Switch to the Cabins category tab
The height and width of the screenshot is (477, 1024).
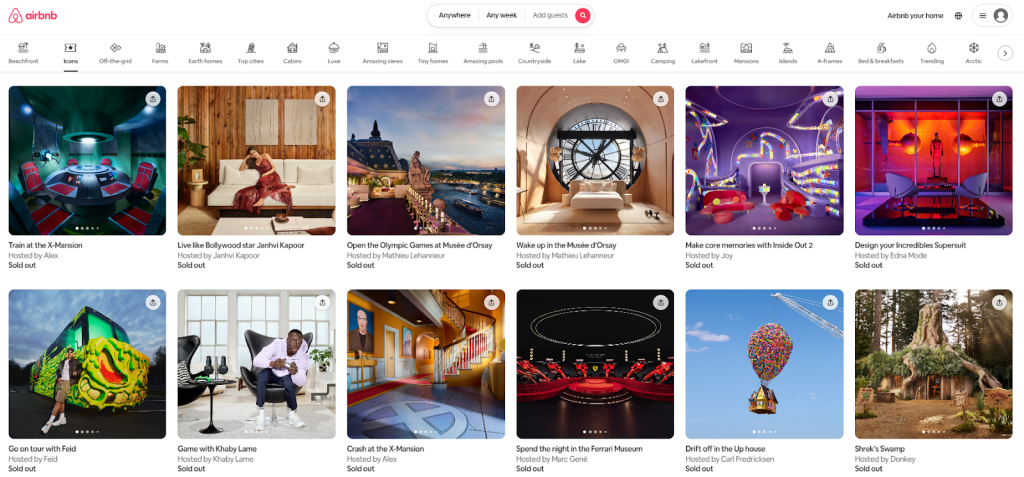pos(292,52)
